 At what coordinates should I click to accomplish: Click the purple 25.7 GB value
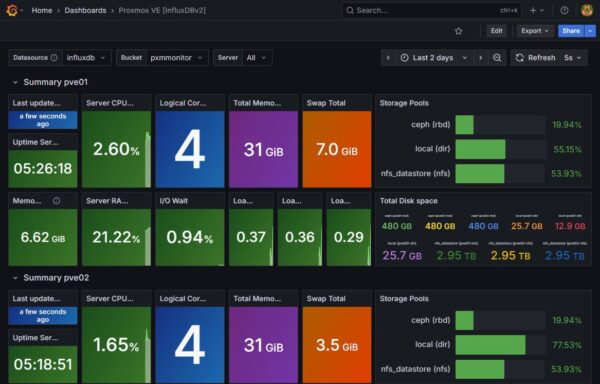[x=402, y=255]
